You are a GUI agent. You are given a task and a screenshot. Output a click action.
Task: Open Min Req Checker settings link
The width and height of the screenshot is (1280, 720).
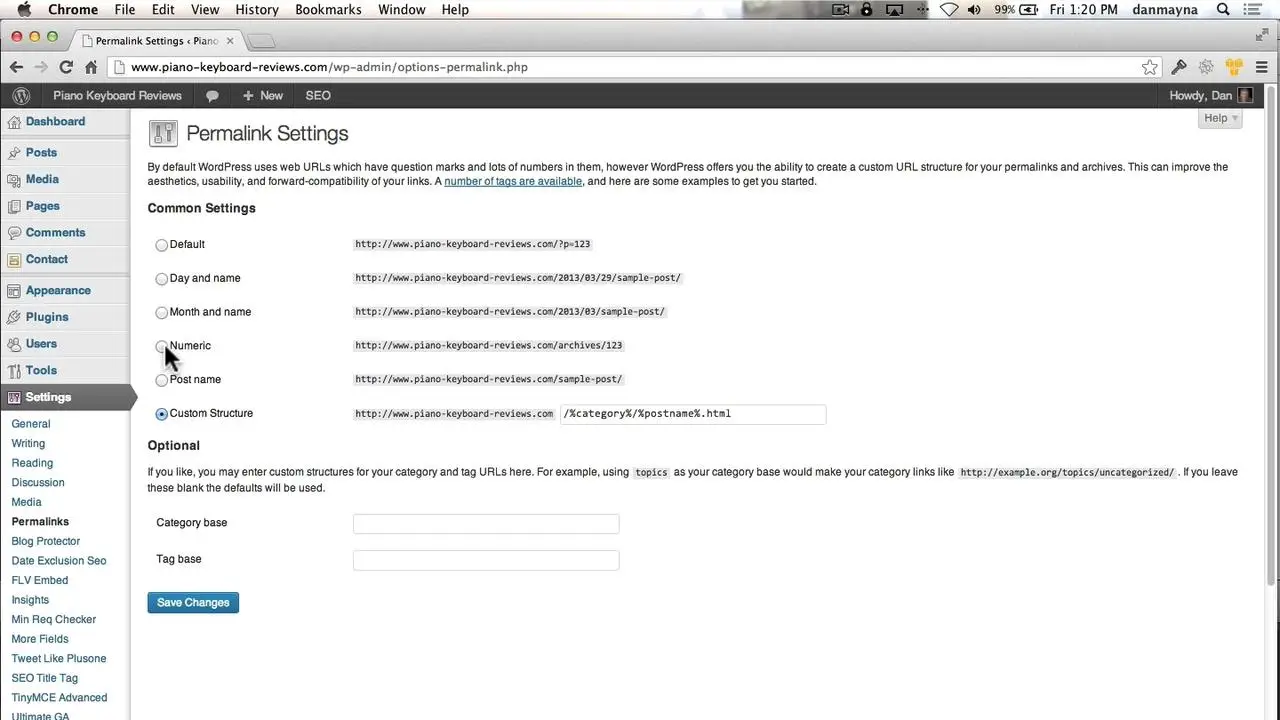[x=54, y=619]
